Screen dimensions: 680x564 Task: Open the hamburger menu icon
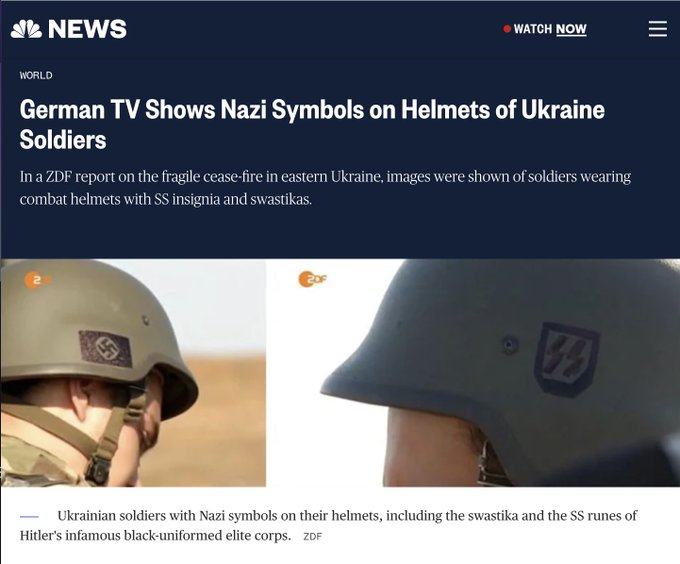point(657,29)
